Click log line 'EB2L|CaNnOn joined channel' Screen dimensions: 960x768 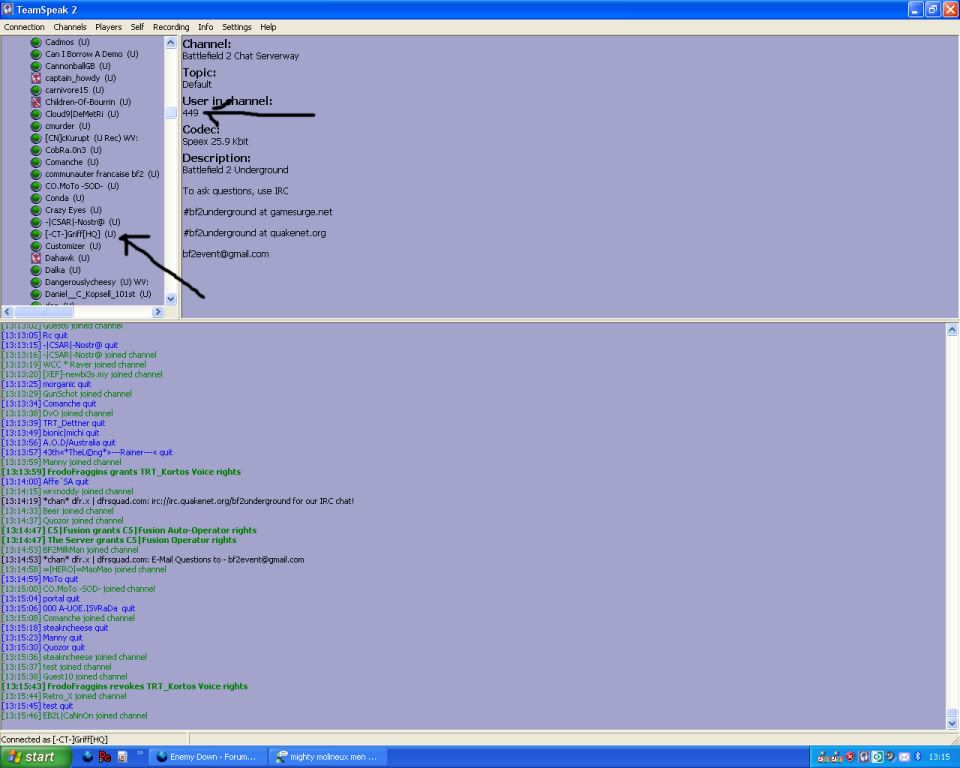tap(75, 716)
